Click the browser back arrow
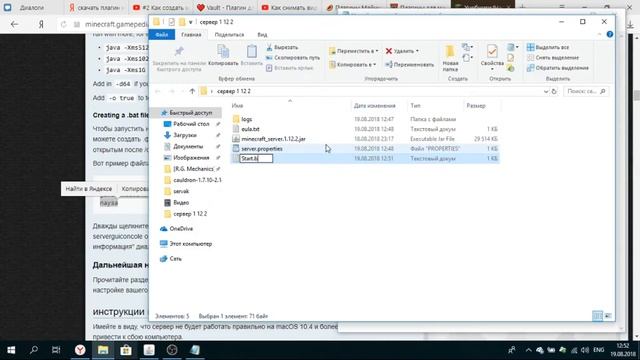Image resolution: width=640 pixels, height=360 pixels. coord(14,24)
